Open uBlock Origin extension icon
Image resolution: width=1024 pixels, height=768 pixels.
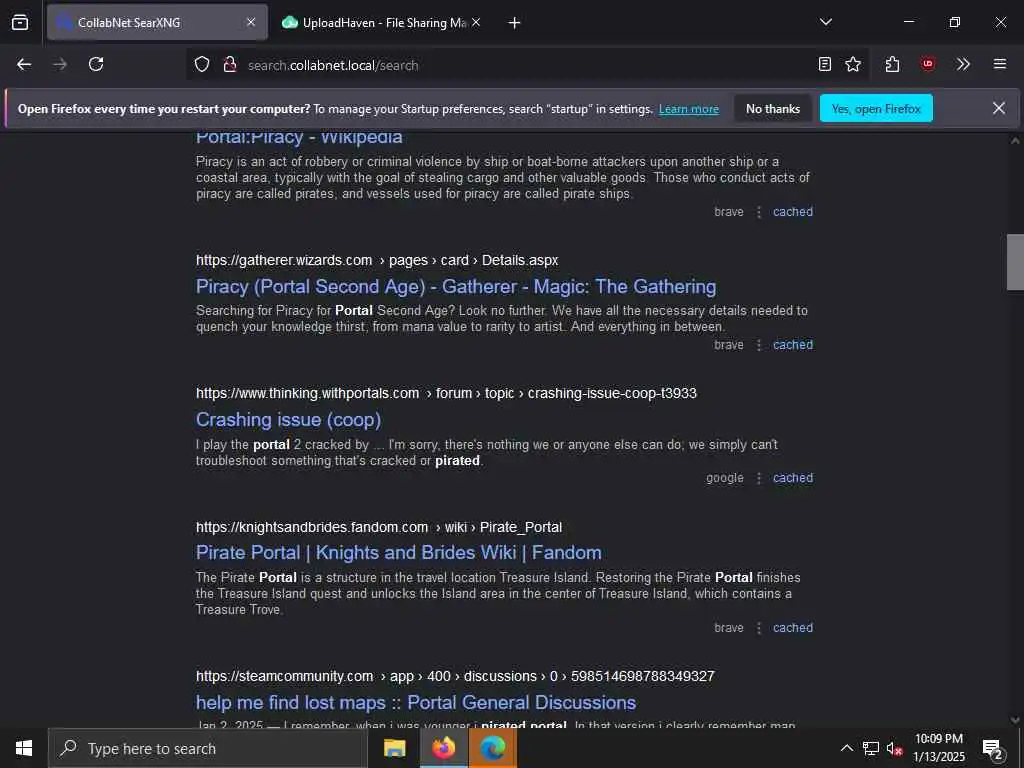[x=927, y=64]
